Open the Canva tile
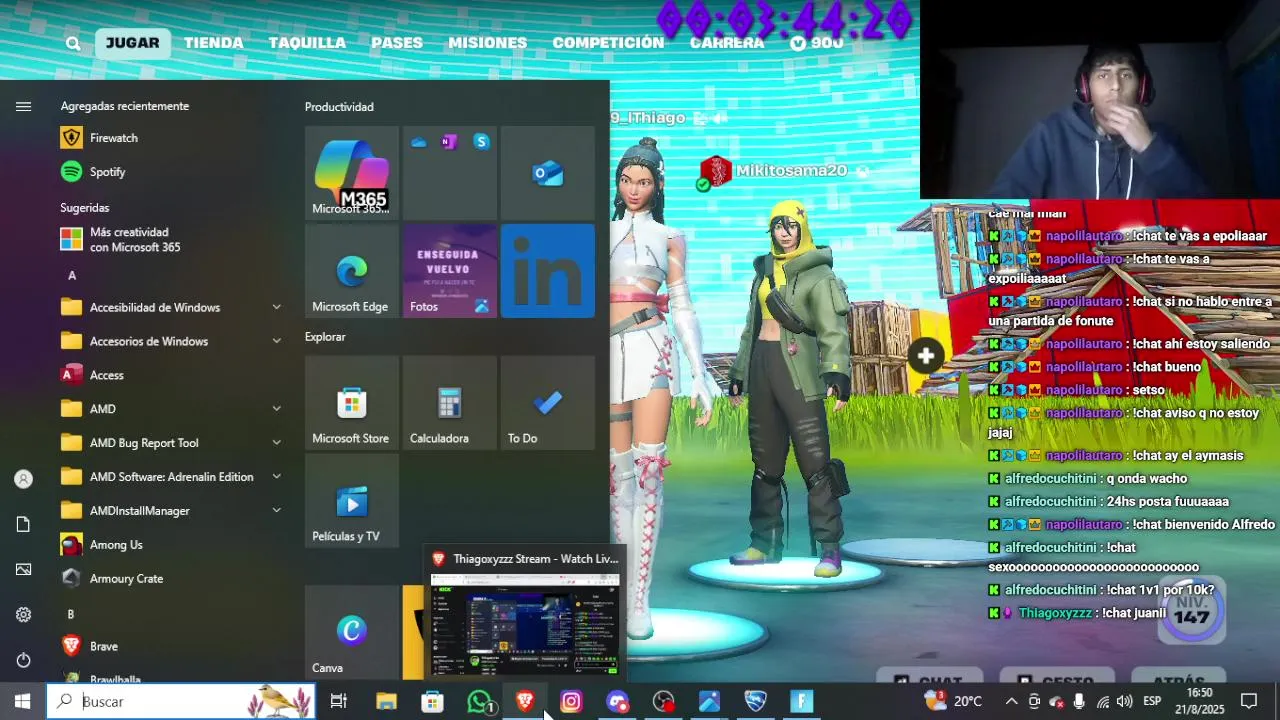 pos(351,632)
